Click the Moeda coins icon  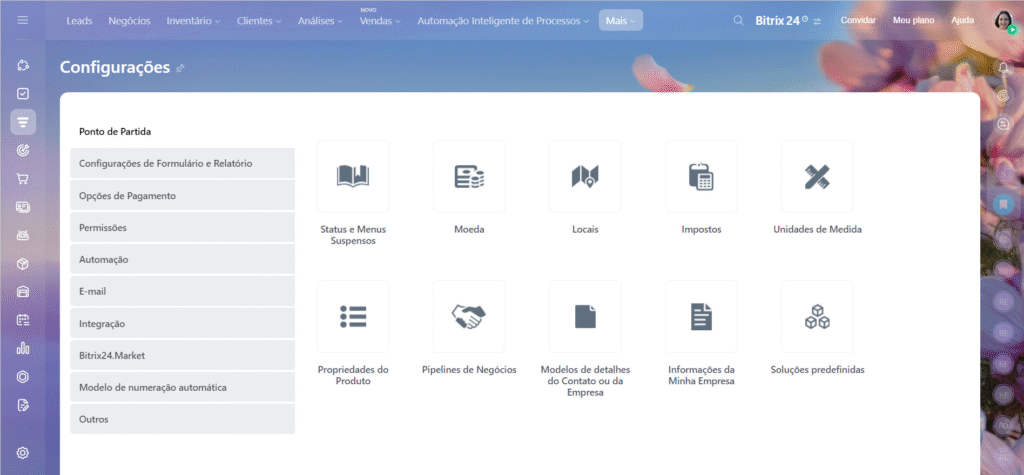469,177
